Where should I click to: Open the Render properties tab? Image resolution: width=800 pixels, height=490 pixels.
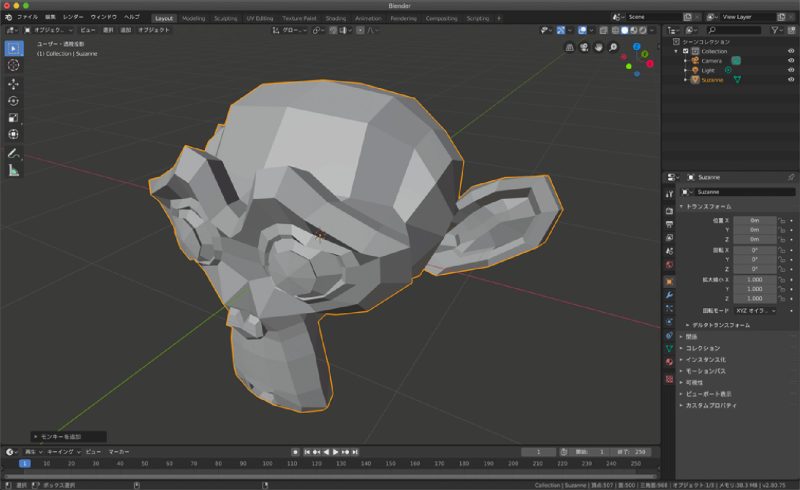(669, 211)
